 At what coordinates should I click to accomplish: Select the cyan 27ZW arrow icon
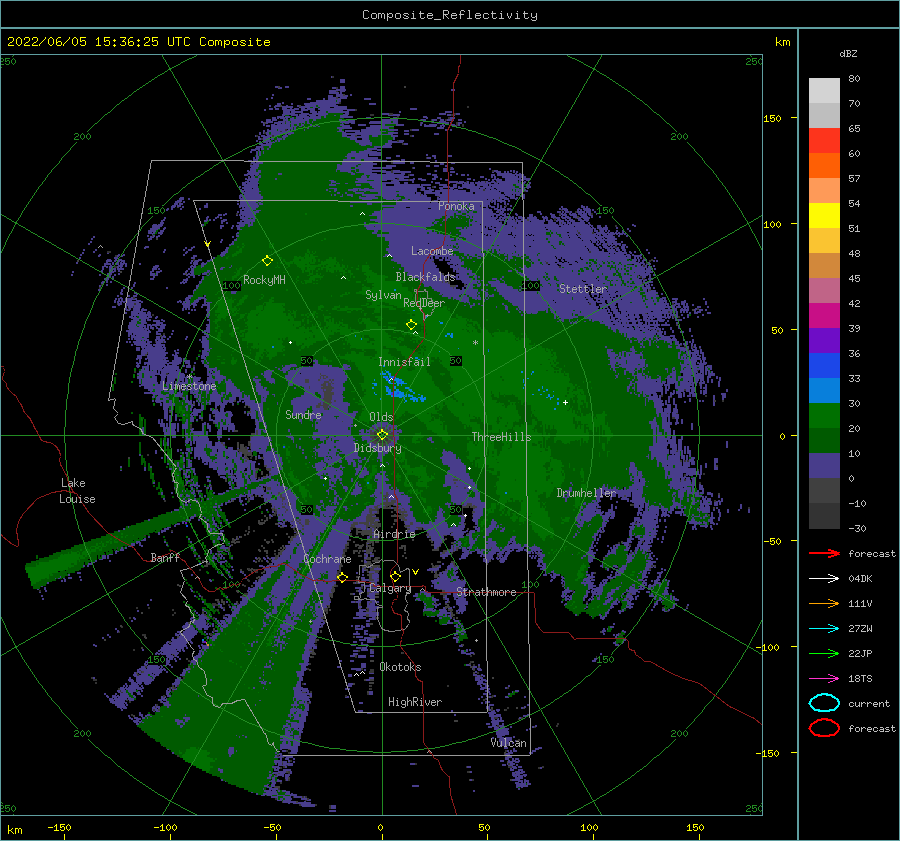point(824,629)
